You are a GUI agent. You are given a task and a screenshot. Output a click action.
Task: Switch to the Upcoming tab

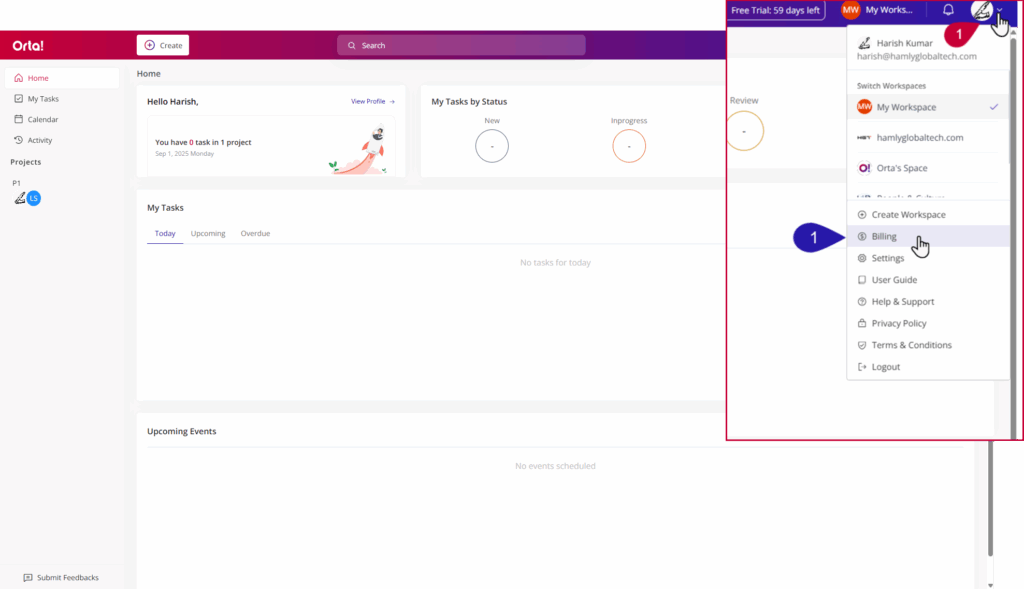click(x=208, y=233)
